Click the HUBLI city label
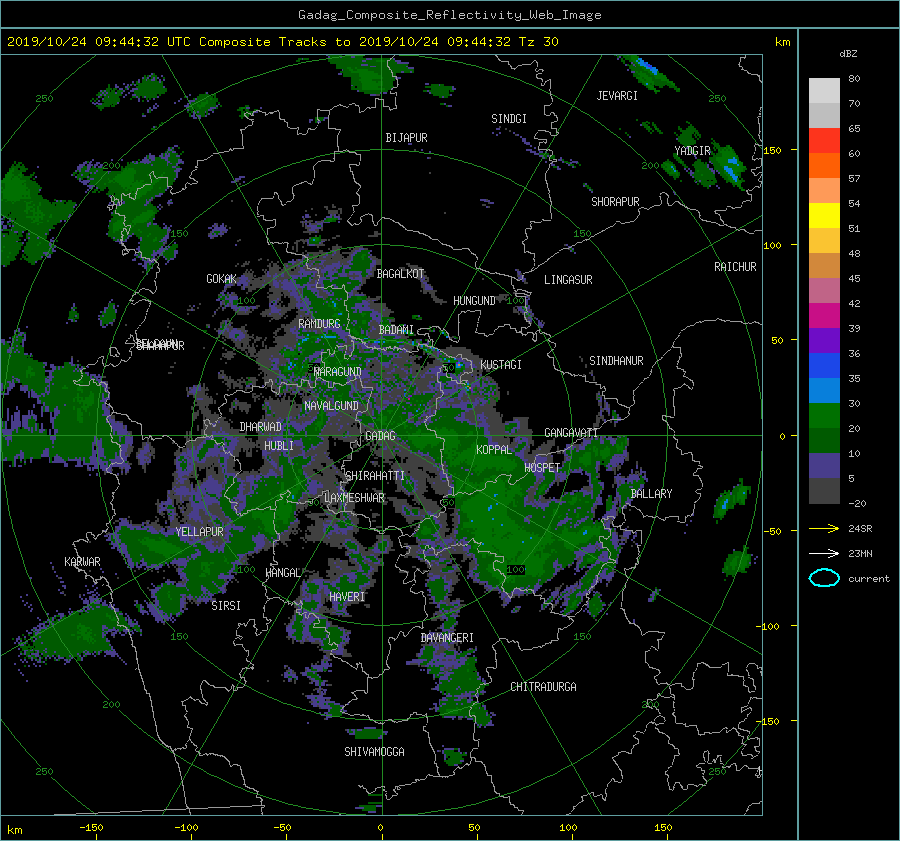The image size is (900, 841). coord(279,445)
